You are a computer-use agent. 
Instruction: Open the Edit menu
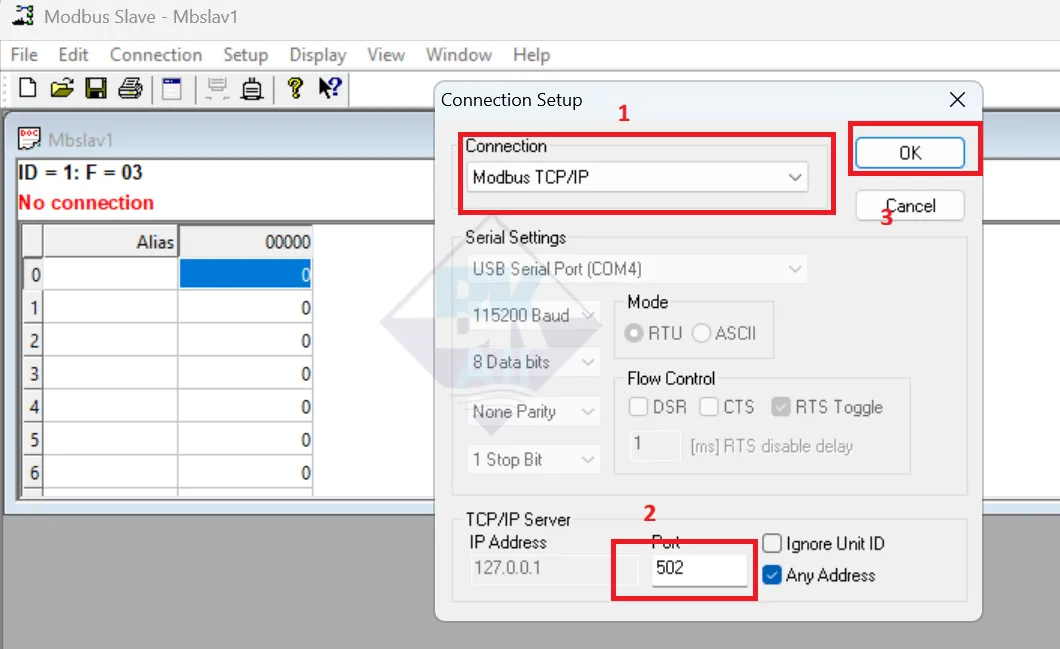point(73,55)
